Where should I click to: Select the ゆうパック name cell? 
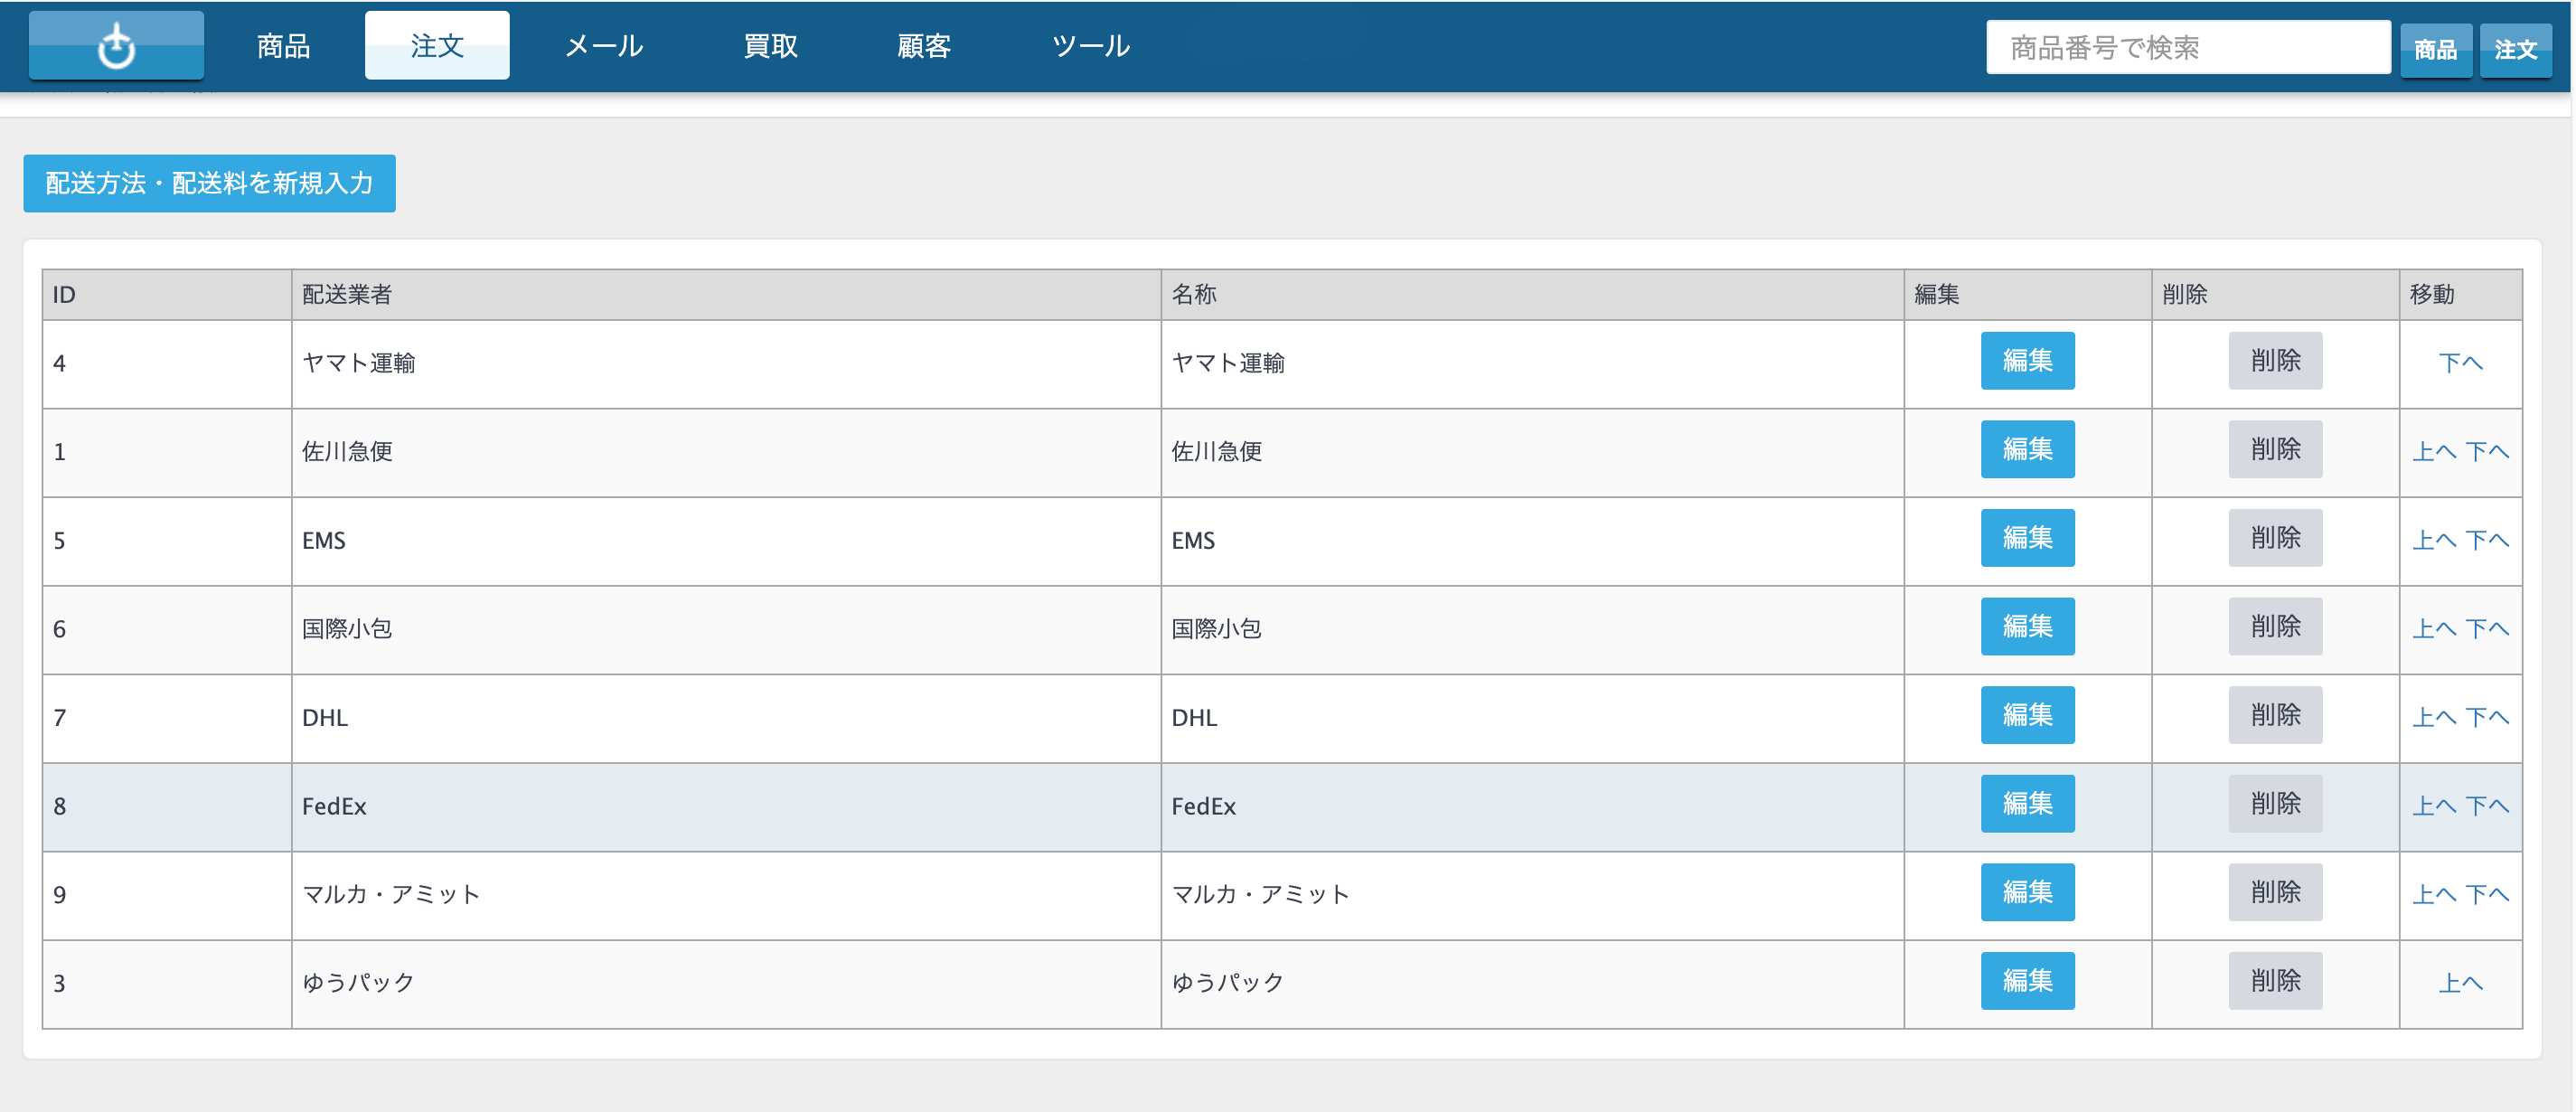[1532, 984]
